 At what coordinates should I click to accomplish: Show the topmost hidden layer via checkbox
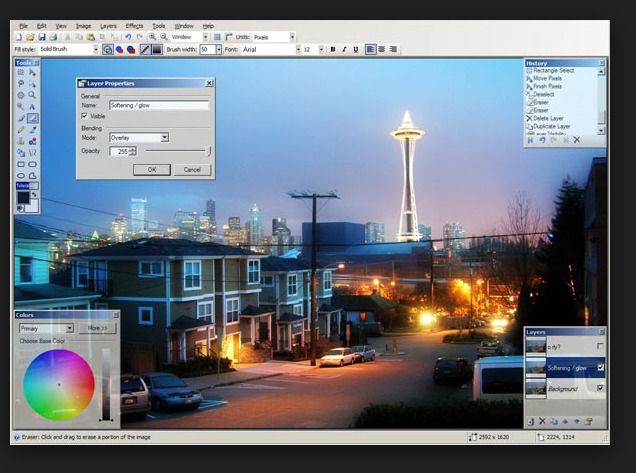point(600,346)
